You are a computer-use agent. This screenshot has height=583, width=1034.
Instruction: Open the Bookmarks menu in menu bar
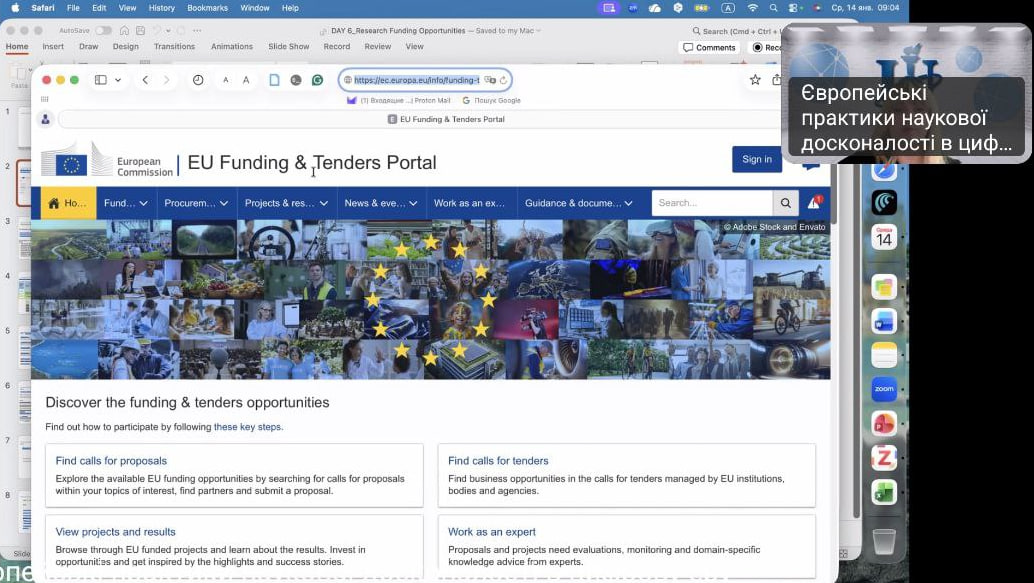207,8
